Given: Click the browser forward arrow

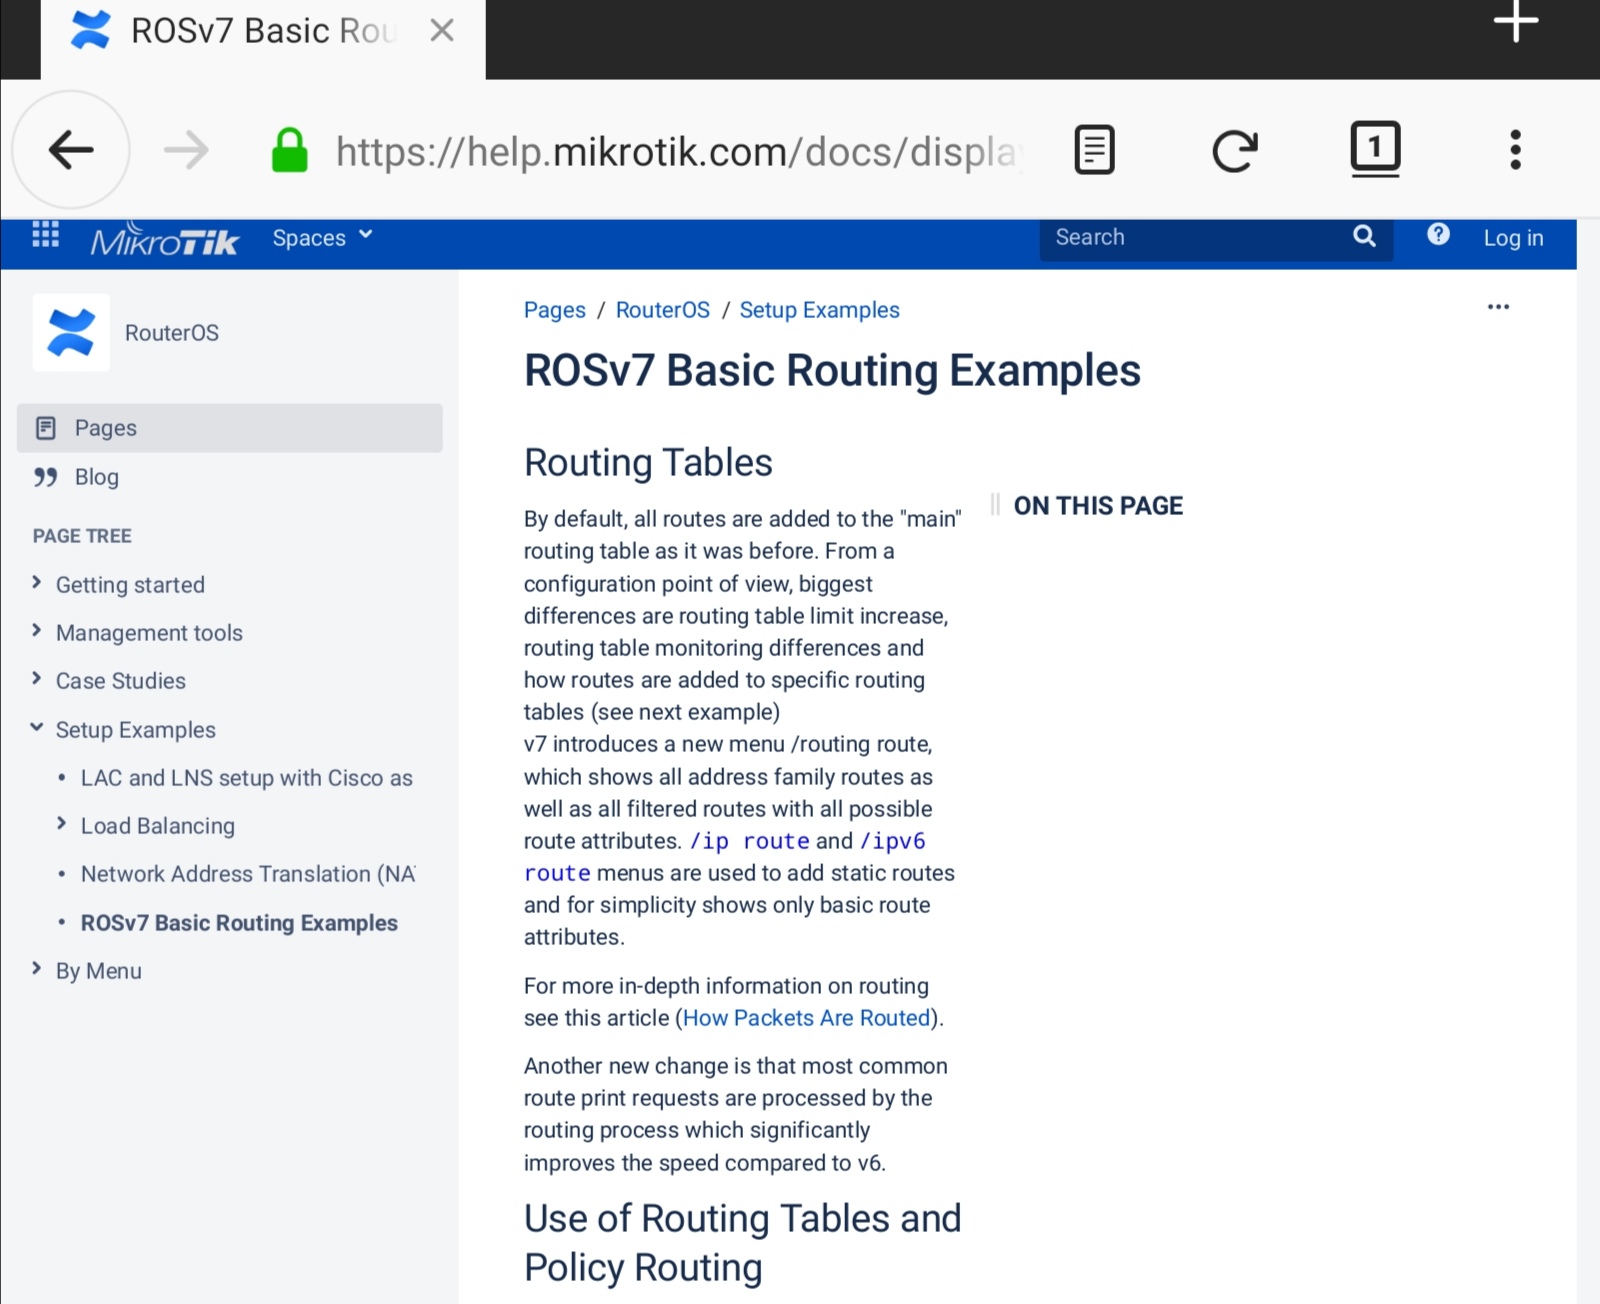Looking at the screenshot, I should click(x=186, y=151).
